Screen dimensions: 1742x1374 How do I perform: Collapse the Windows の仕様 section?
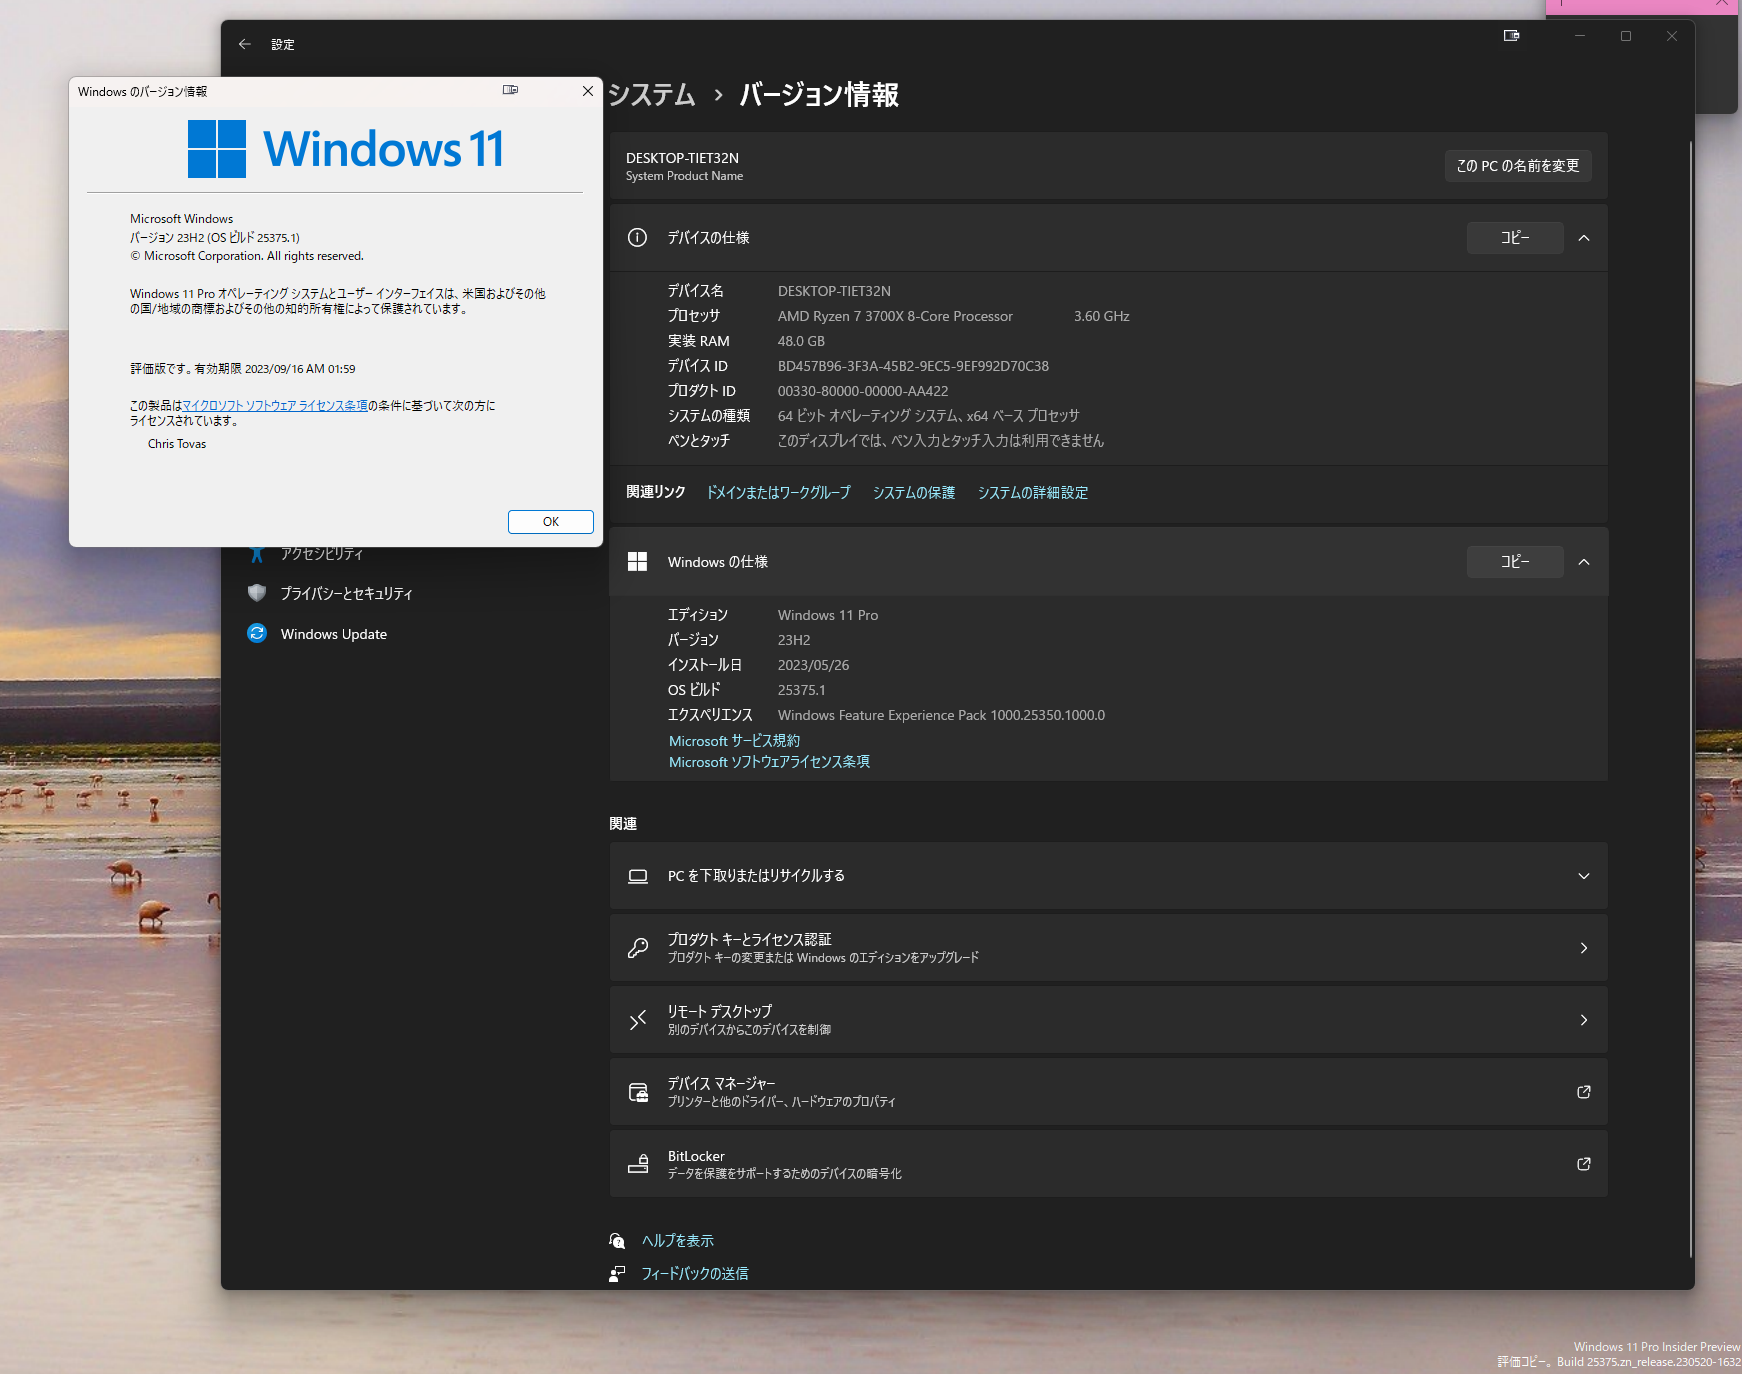pyautogui.click(x=1584, y=562)
